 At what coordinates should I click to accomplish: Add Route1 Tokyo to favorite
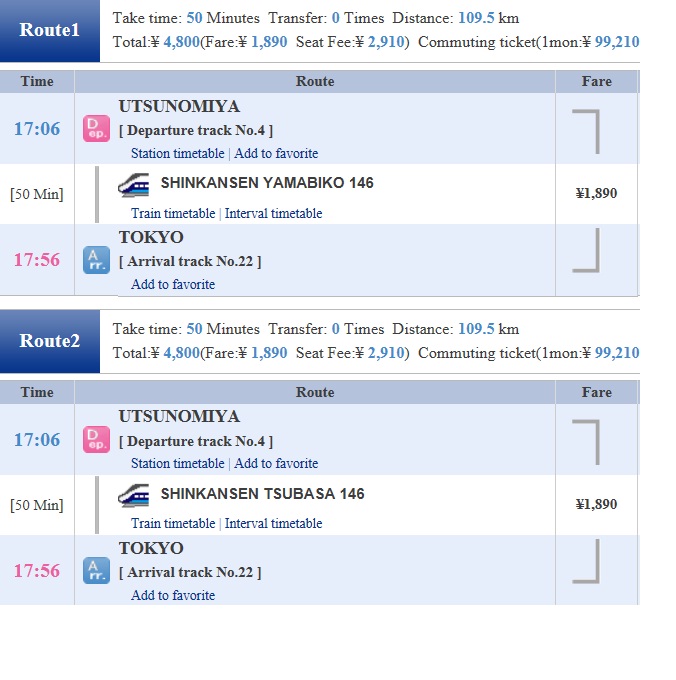coord(173,285)
